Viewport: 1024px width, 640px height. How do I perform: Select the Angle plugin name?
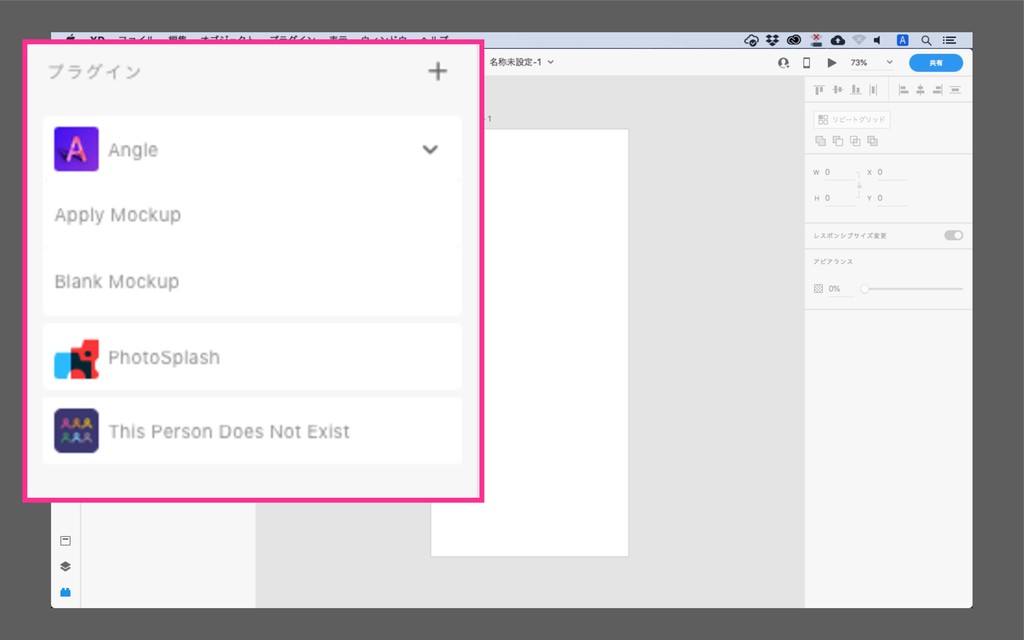point(133,150)
